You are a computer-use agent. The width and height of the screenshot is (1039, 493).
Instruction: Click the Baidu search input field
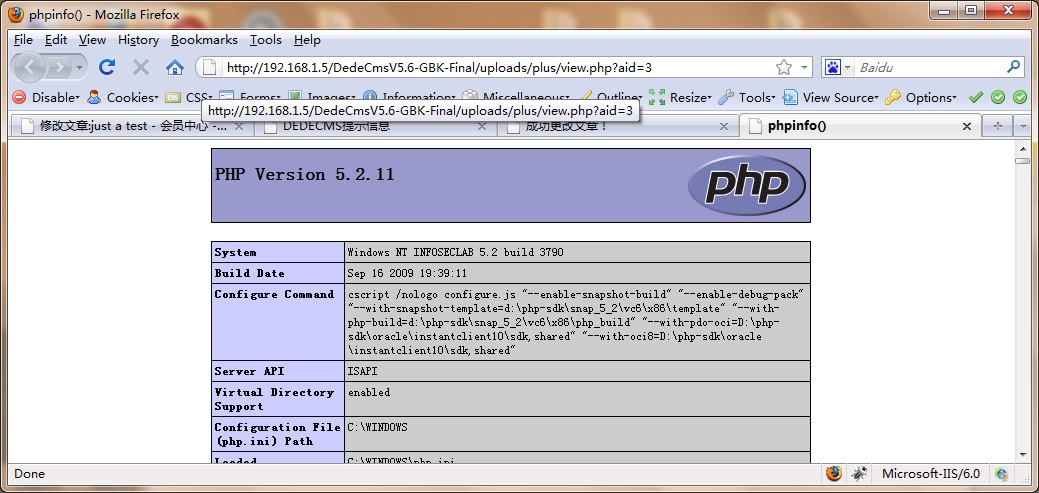pyautogui.click(x=930, y=67)
